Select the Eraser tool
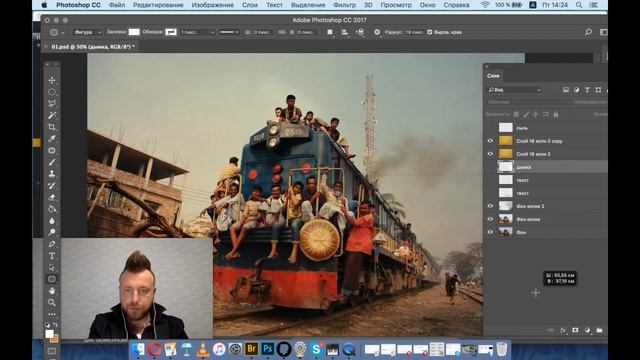Viewport: 640px width, 360px height. point(52,198)
